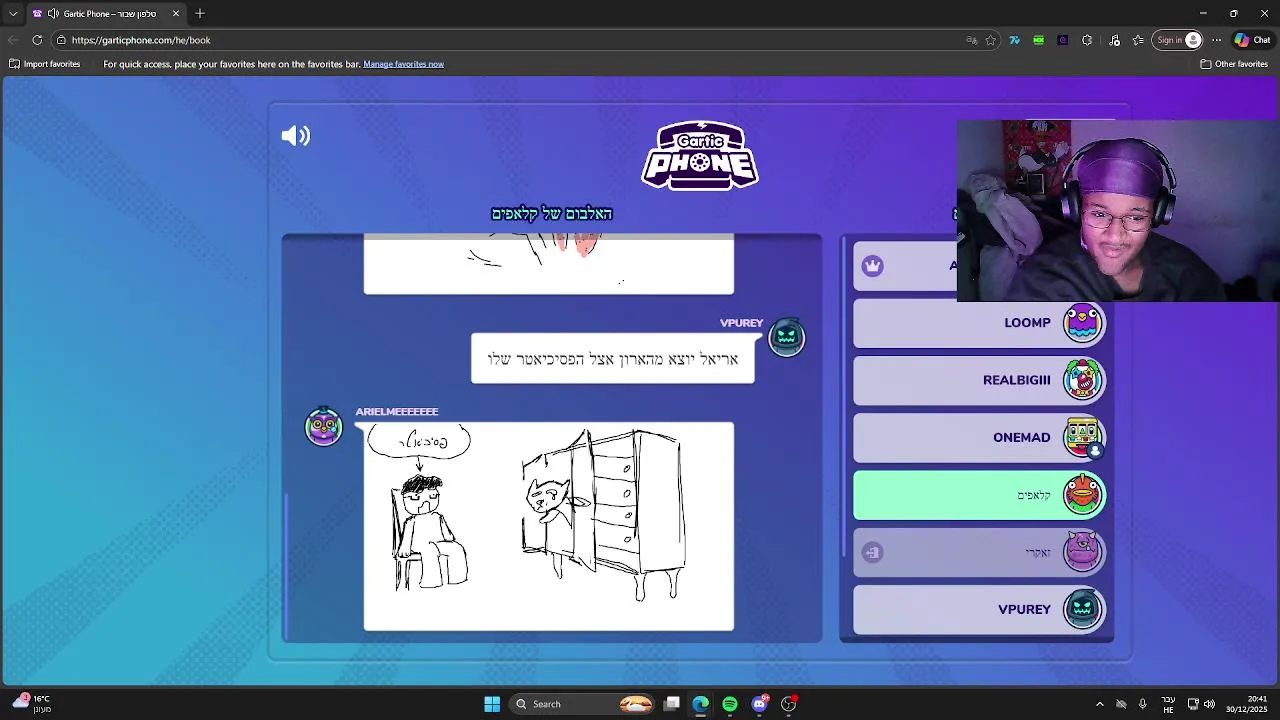Screen dimensions: 1280x720
Task: Select the Gartic Phone browser tab
Action: click(107, 14)
